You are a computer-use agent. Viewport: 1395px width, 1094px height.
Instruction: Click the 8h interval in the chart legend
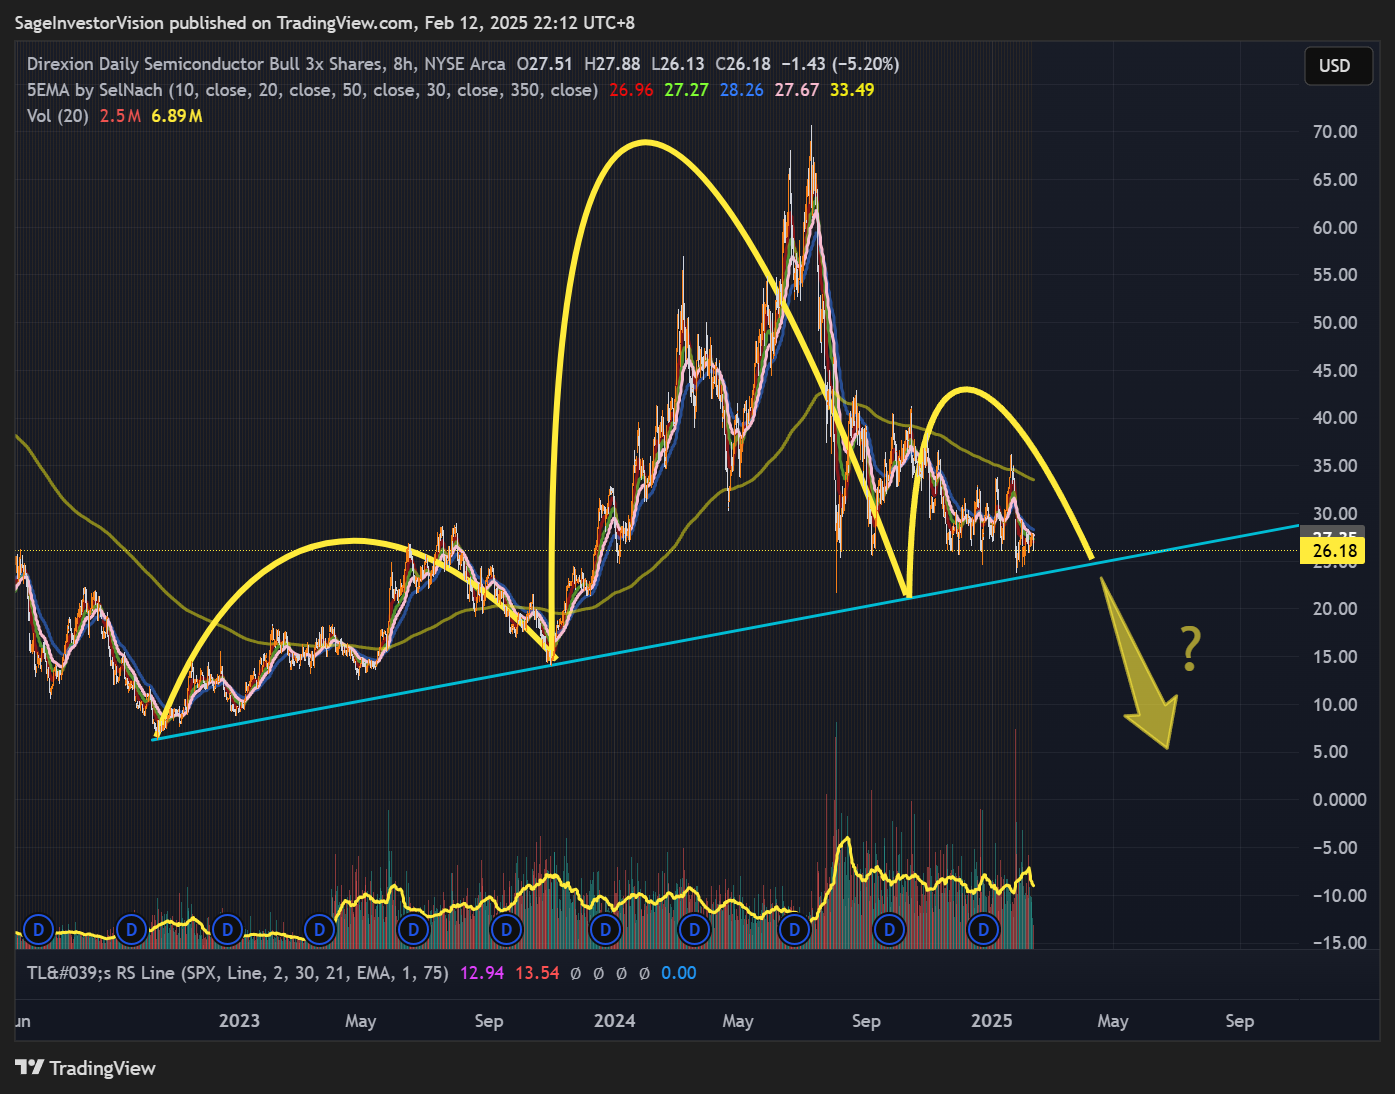point(403,64)
